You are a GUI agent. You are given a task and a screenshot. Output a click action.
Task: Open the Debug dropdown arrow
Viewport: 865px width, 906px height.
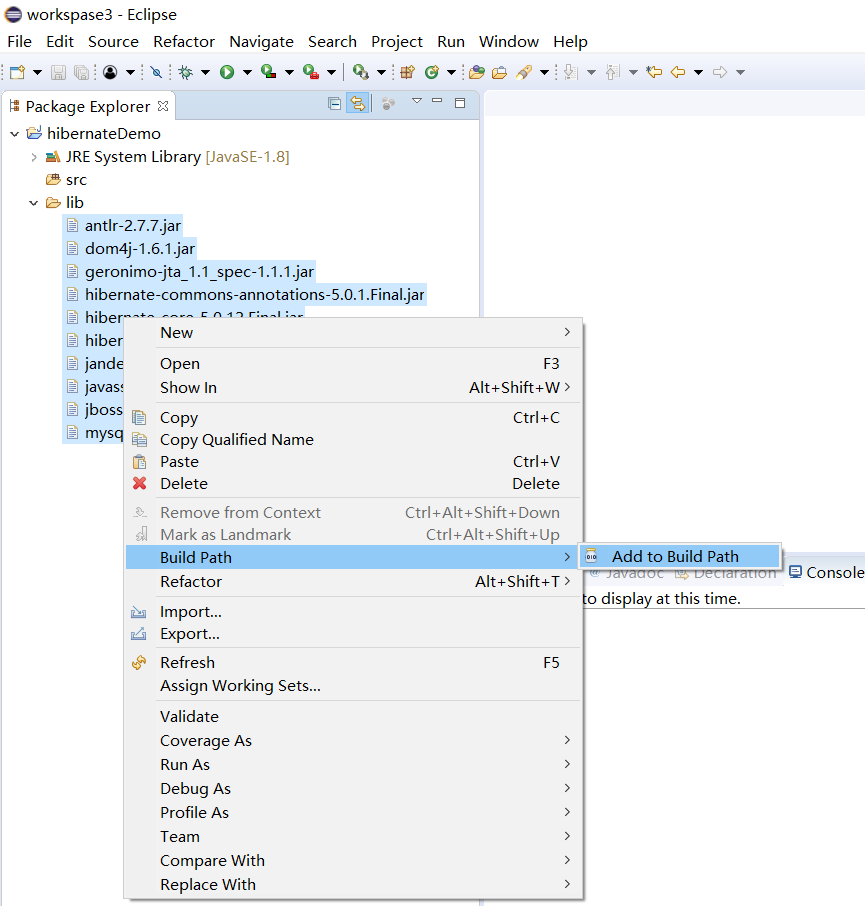point(205,72)
